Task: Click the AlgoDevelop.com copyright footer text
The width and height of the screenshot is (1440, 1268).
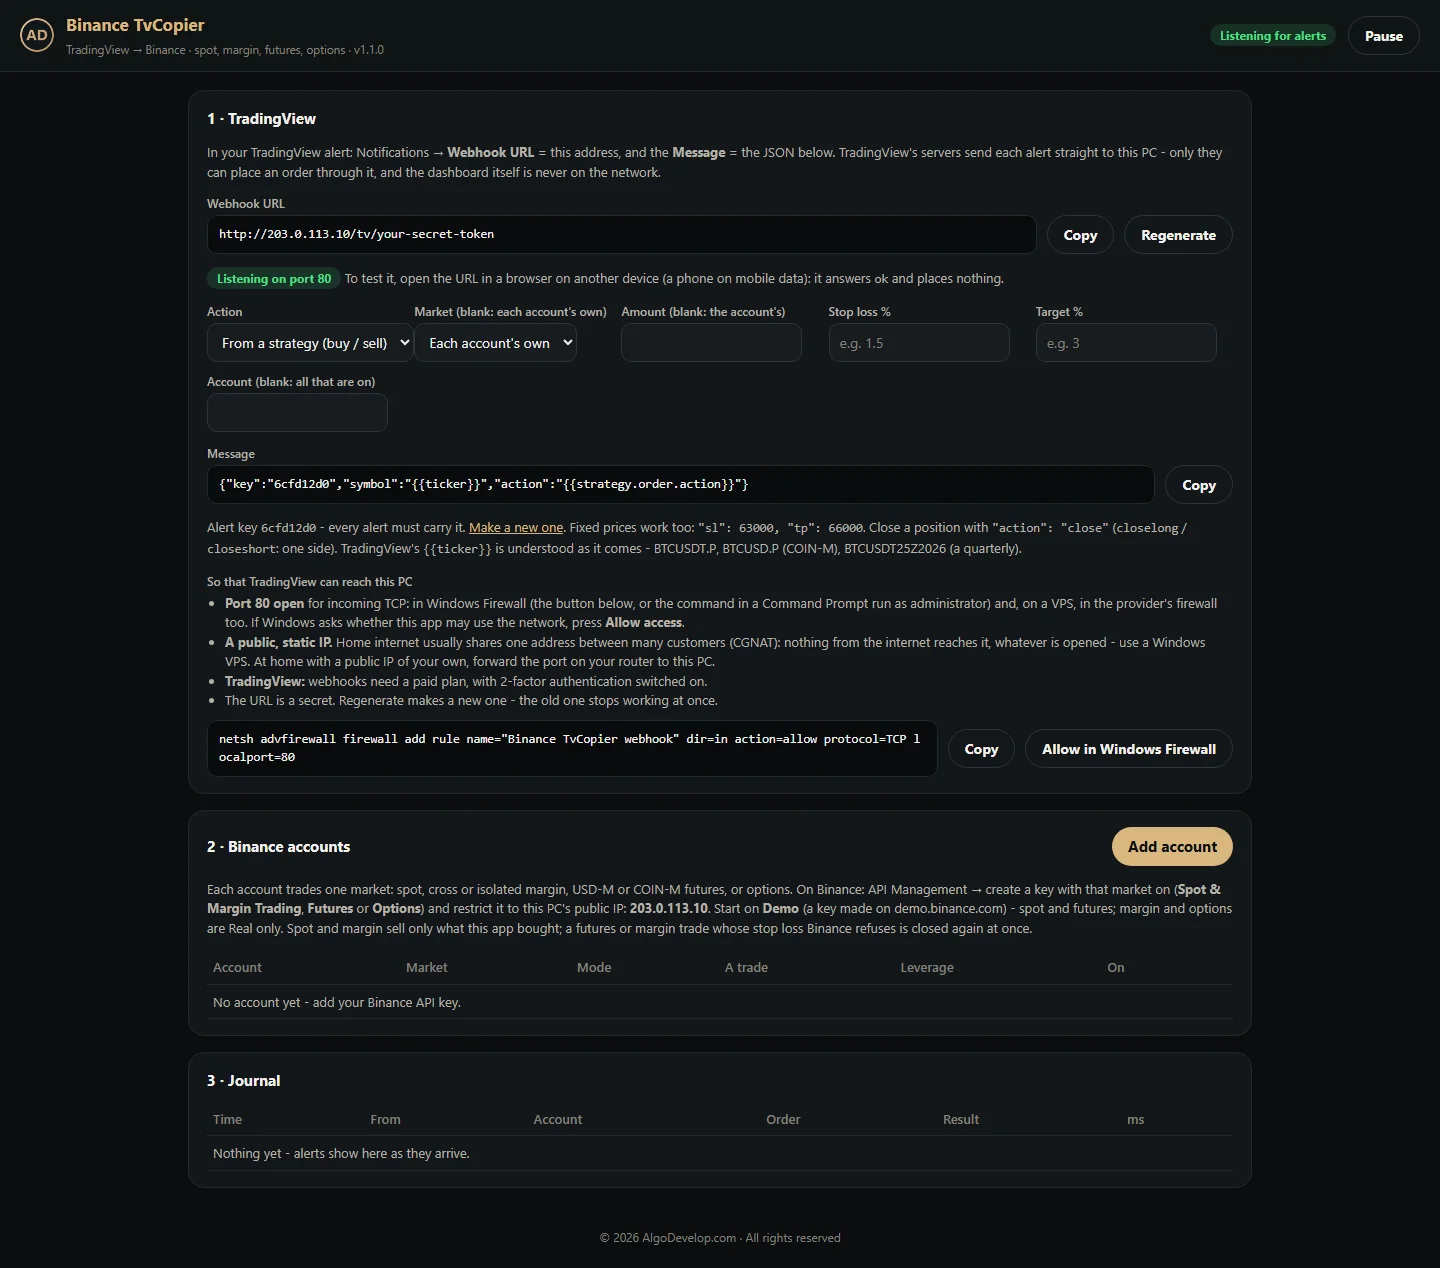Action: (720, 1238)
